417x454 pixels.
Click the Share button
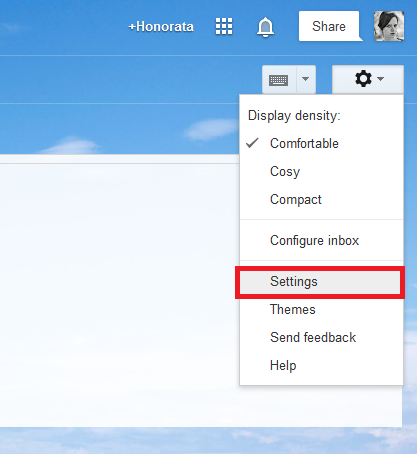[x=329, y=26]
